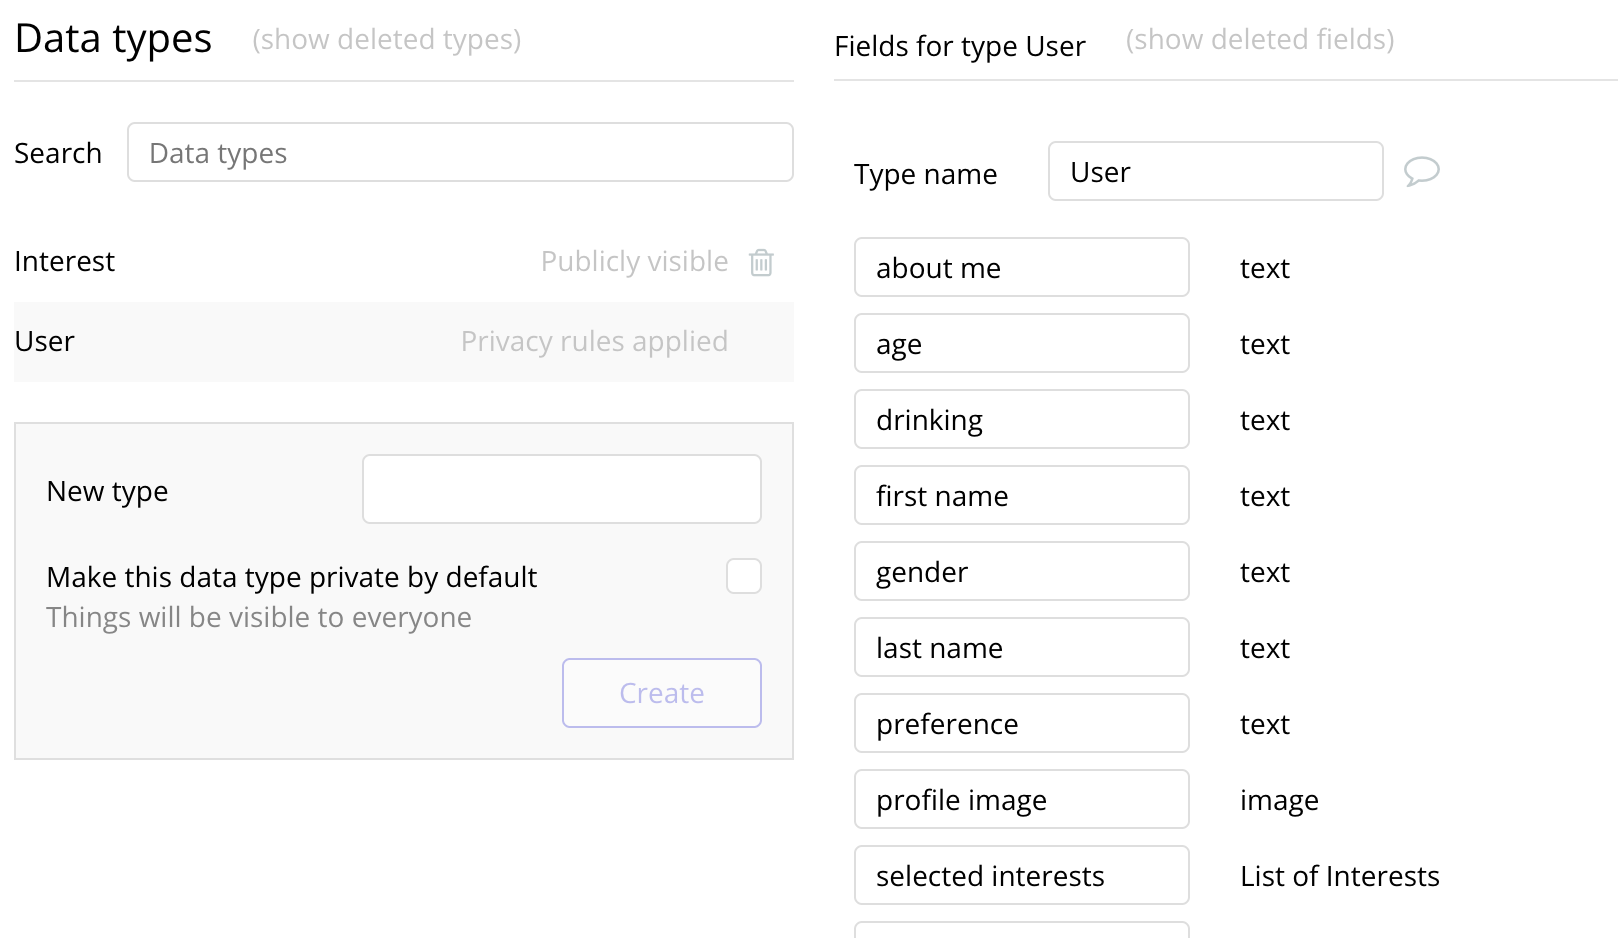This screenshot has width=1618, height=938.
Task: Focus the Data types search box
Action: pyautogui.click(x=460, y=153)
